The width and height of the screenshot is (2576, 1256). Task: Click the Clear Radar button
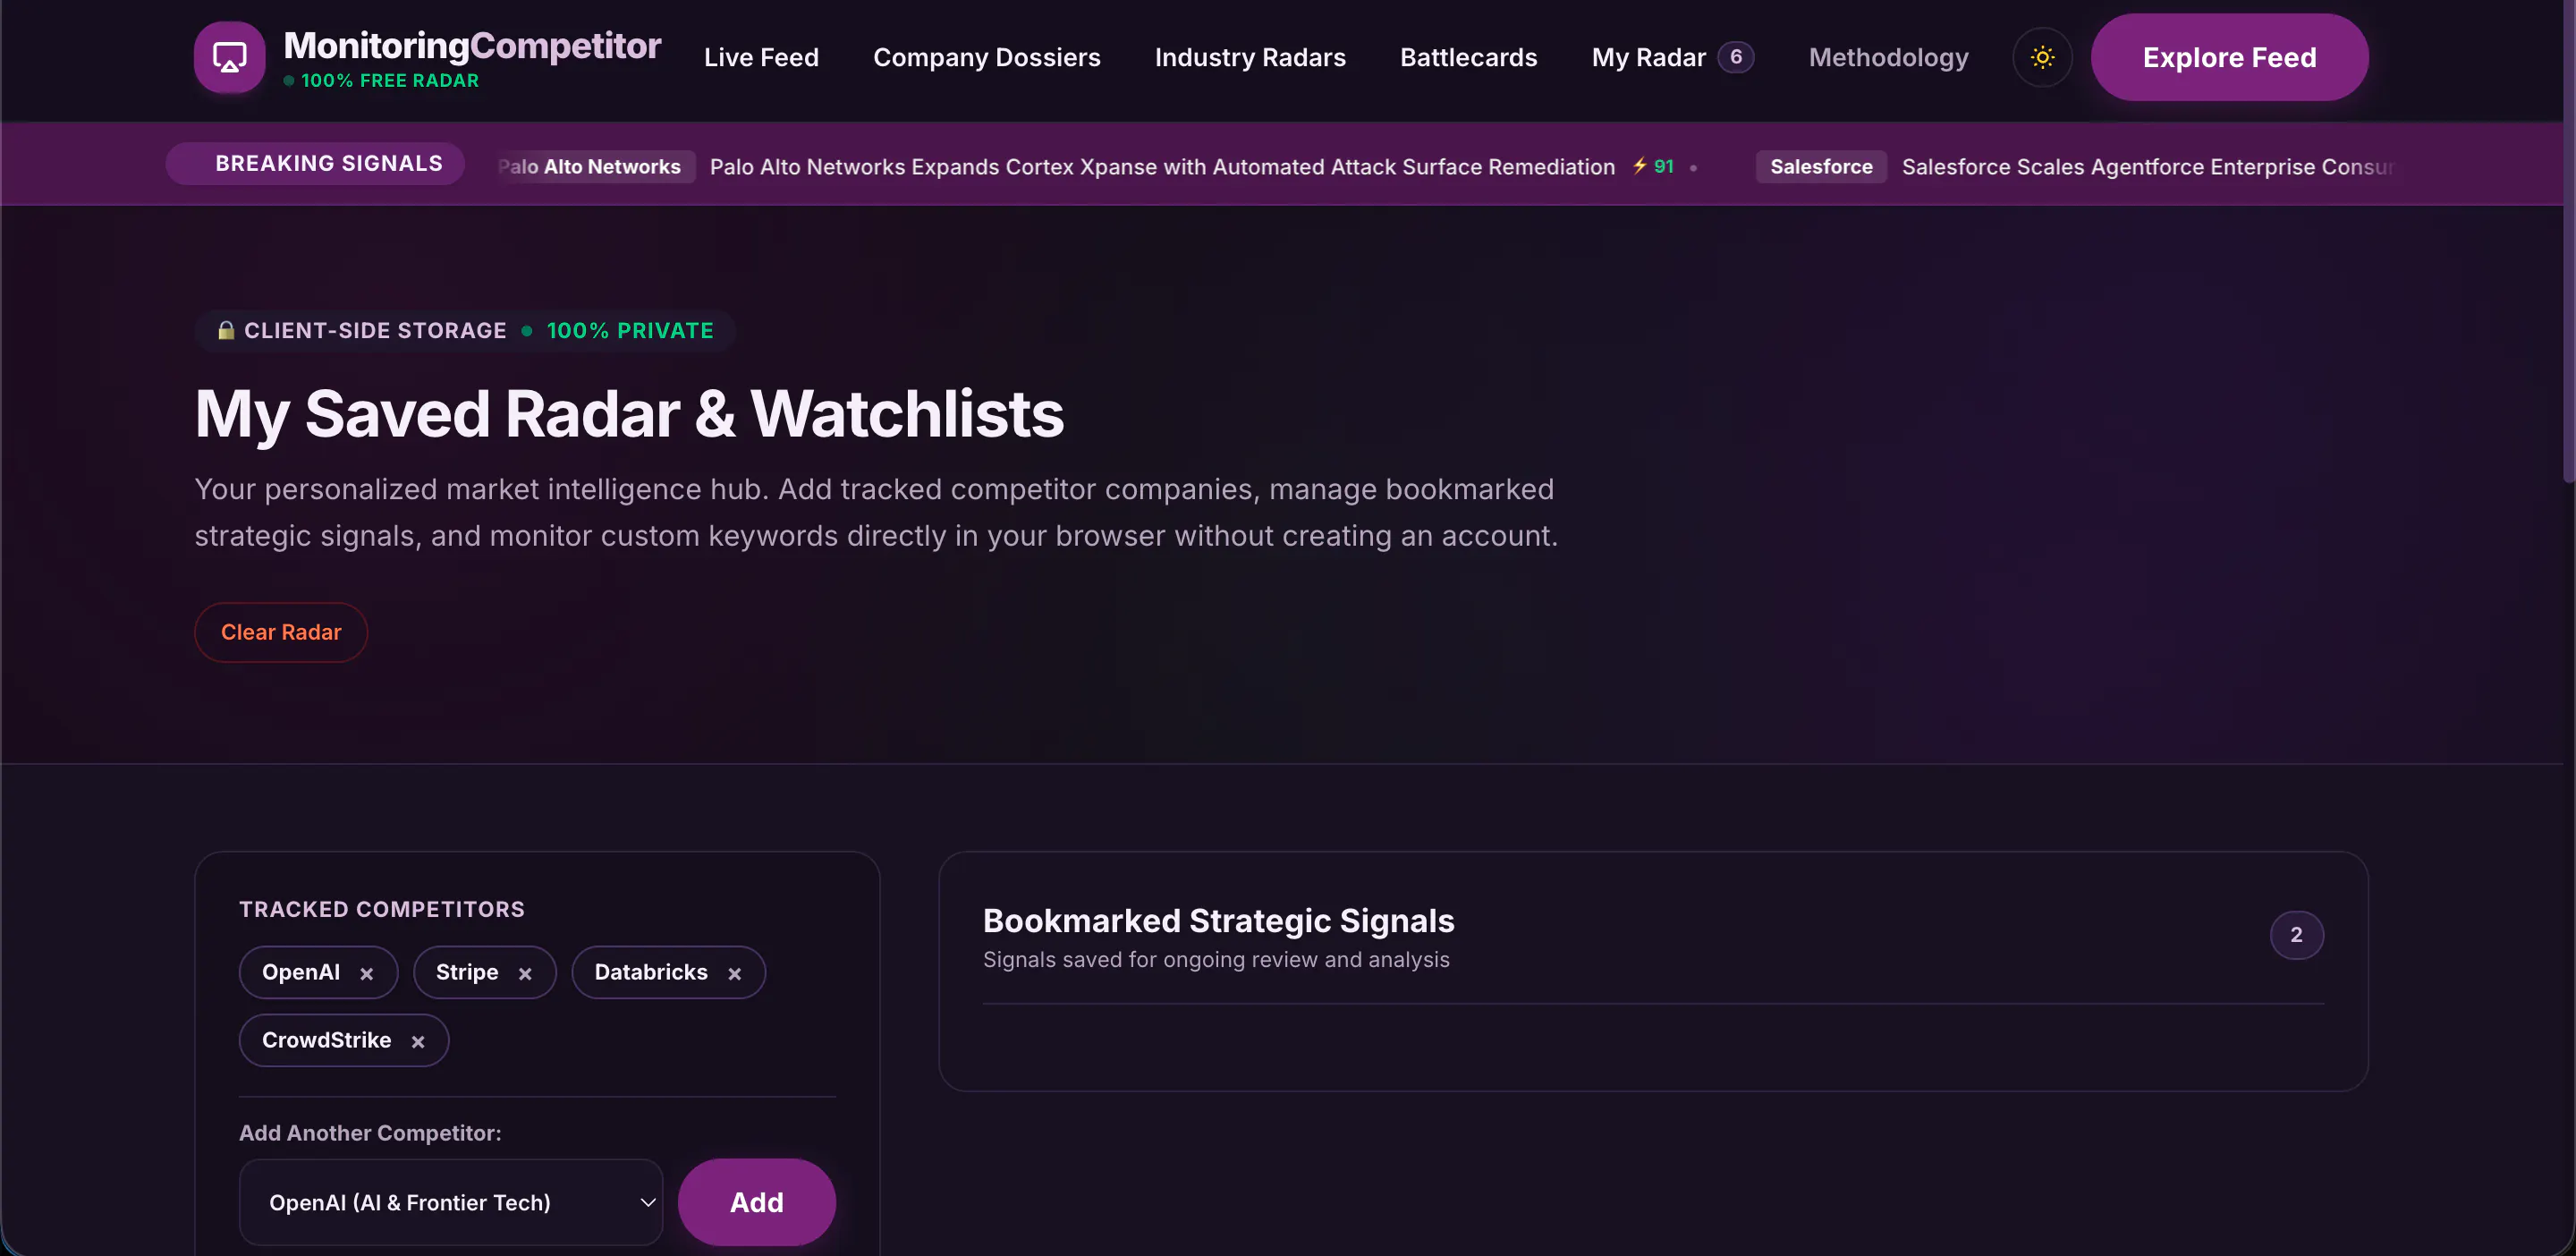(x=281, y=632)
